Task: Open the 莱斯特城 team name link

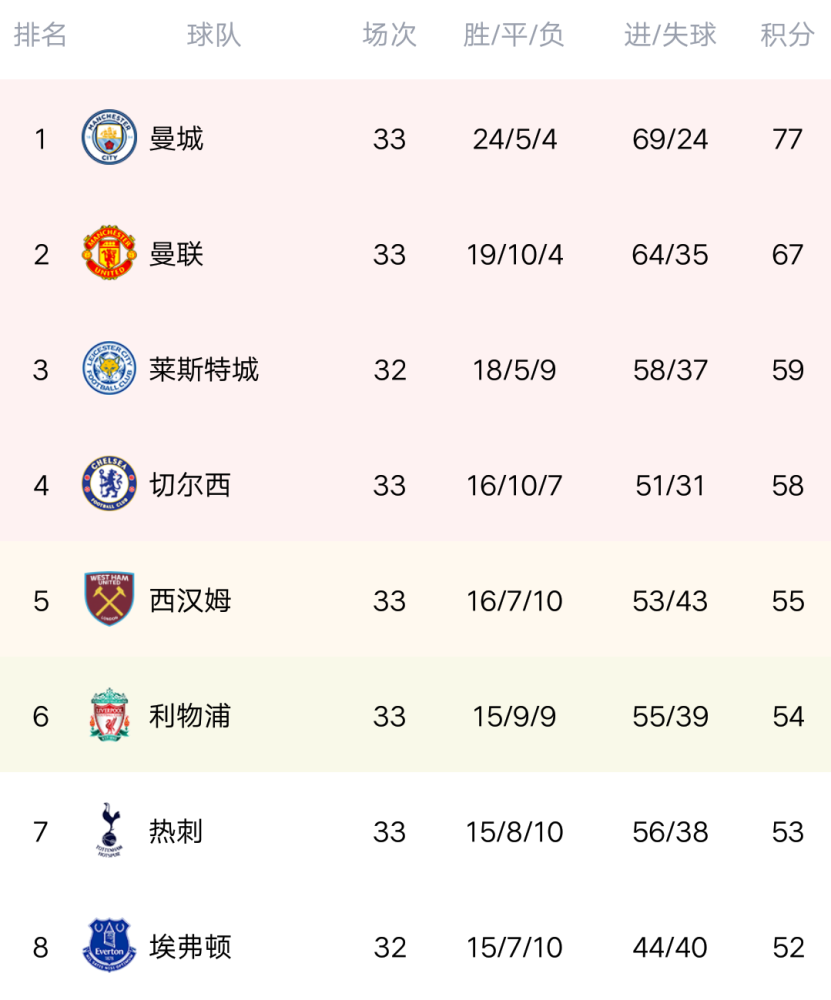Action: (x=204, y=370)
